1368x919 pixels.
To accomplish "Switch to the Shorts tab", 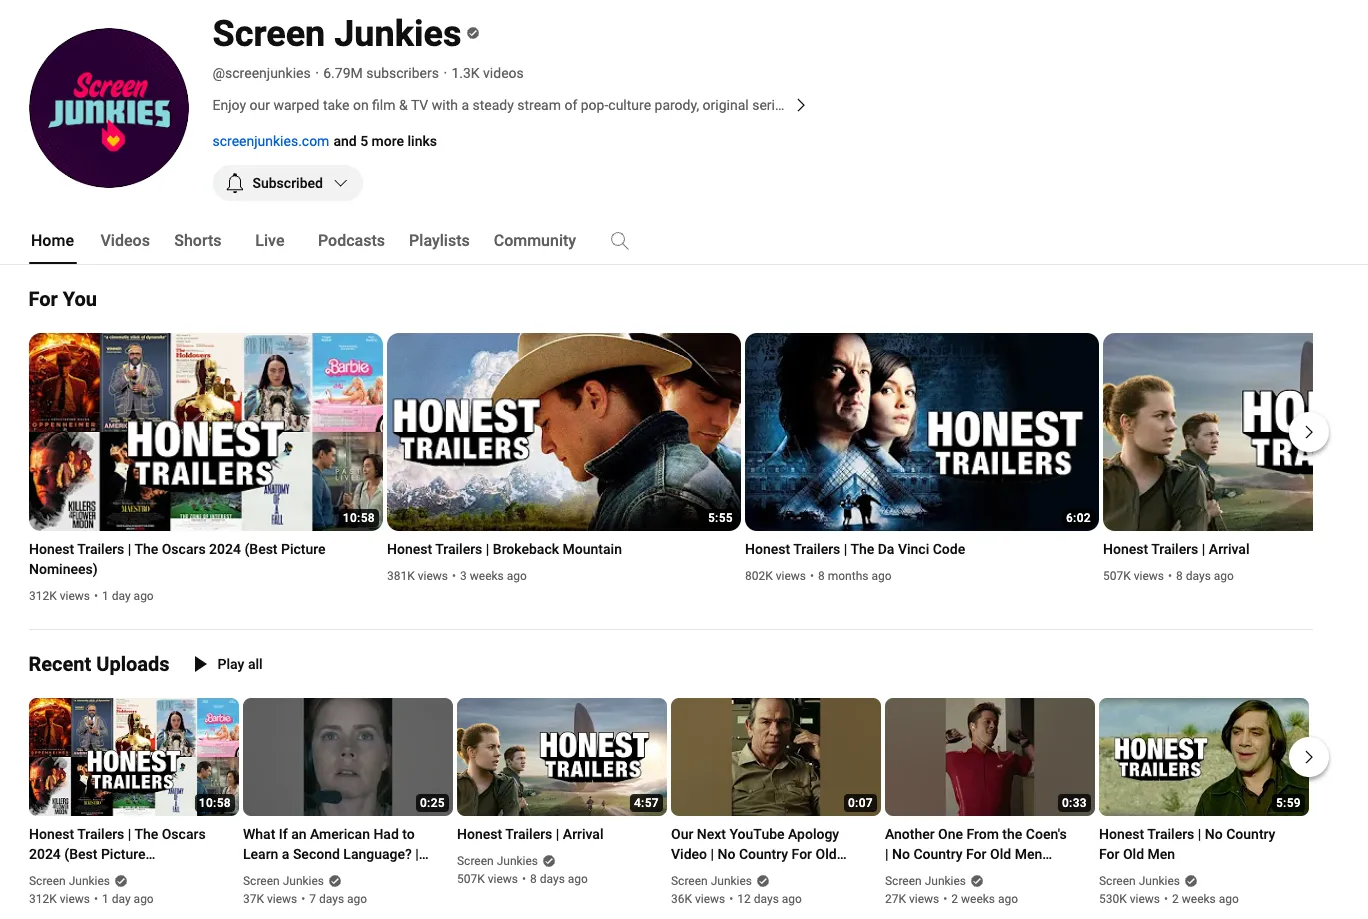I will 198,241.
